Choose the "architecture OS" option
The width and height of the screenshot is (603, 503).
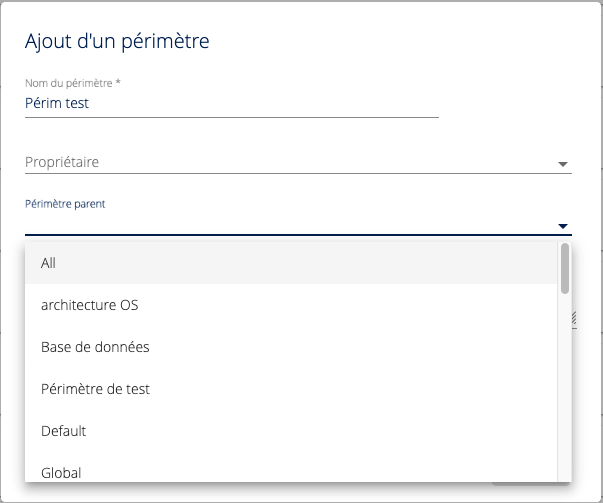point(96,305)
